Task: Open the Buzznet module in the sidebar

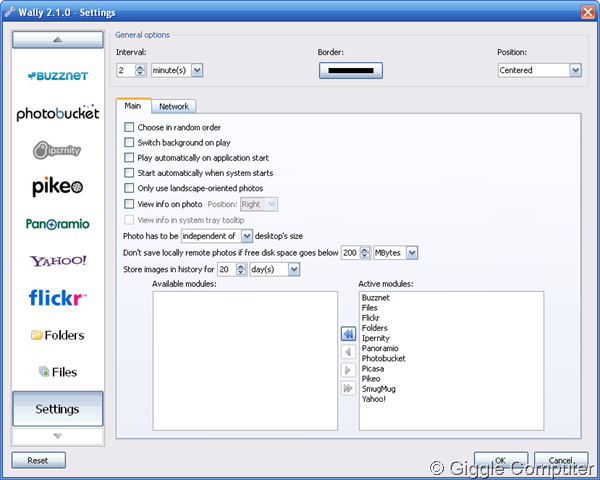Action: pos(58,76)
